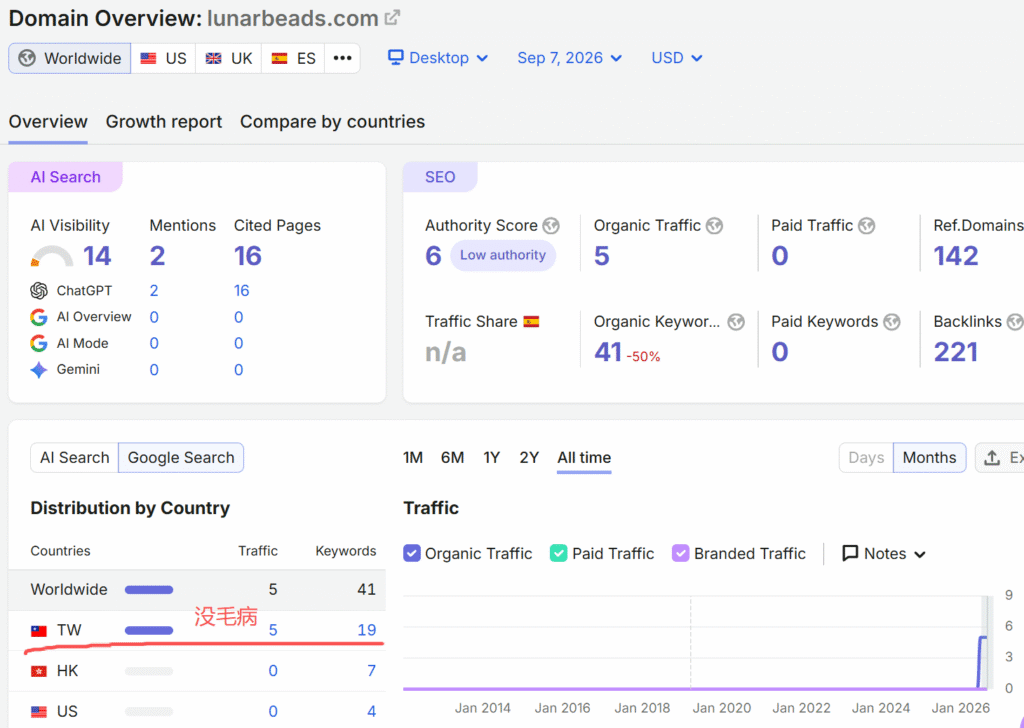Open lunarbeads.com external link icon

click(x=392, y=18)
